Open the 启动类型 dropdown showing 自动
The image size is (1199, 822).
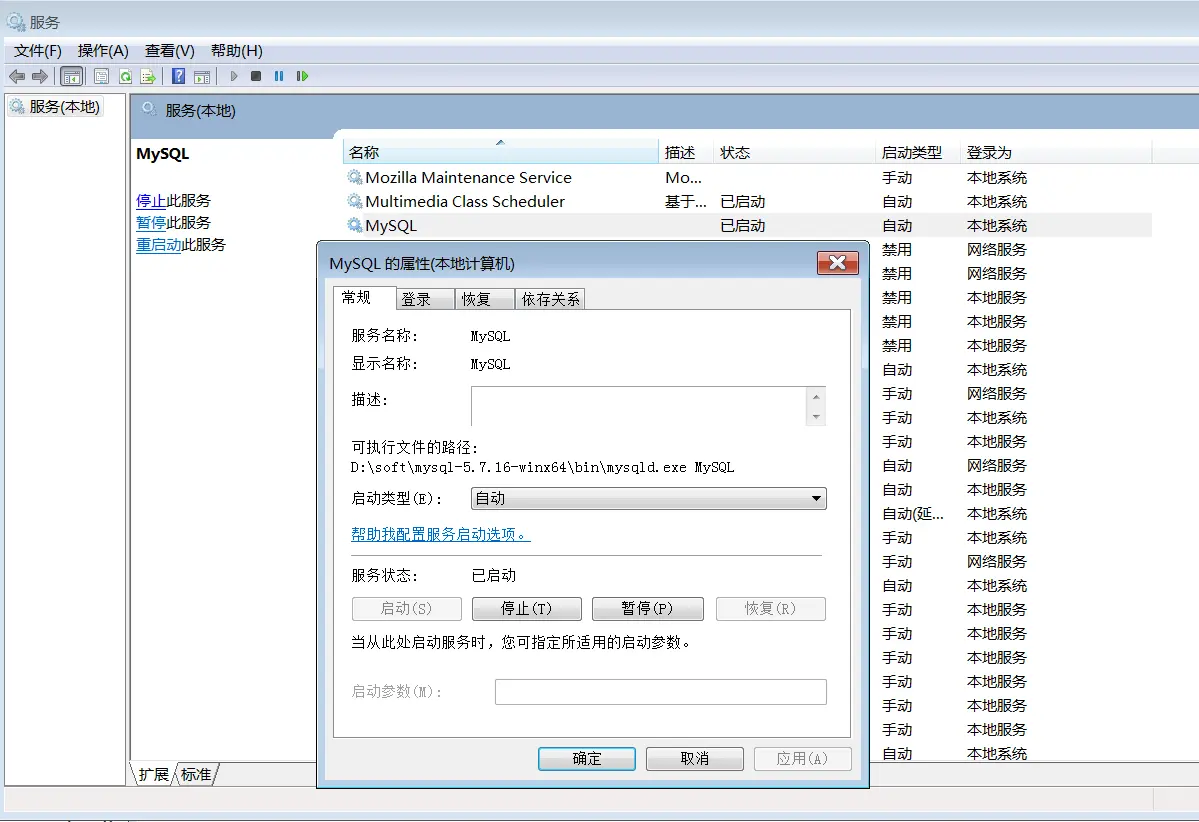tap(648, 499)
